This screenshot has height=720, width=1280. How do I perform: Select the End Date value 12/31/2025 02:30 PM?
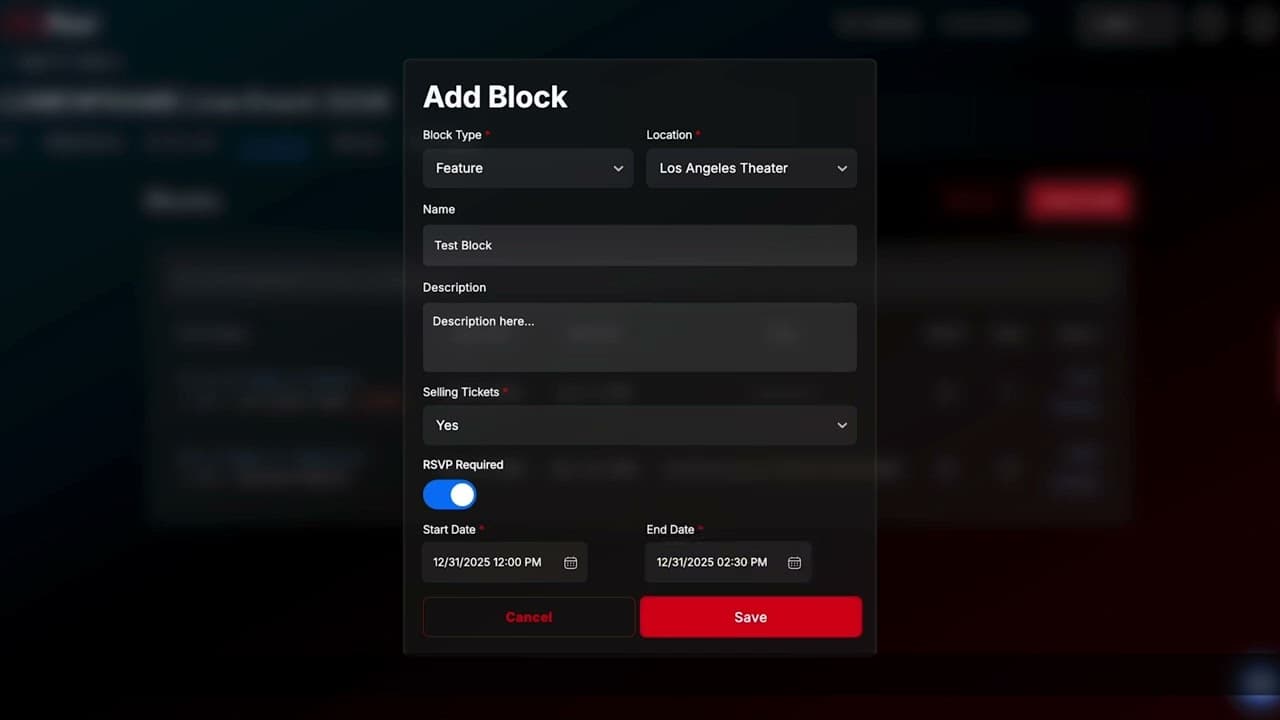[711, 563]
